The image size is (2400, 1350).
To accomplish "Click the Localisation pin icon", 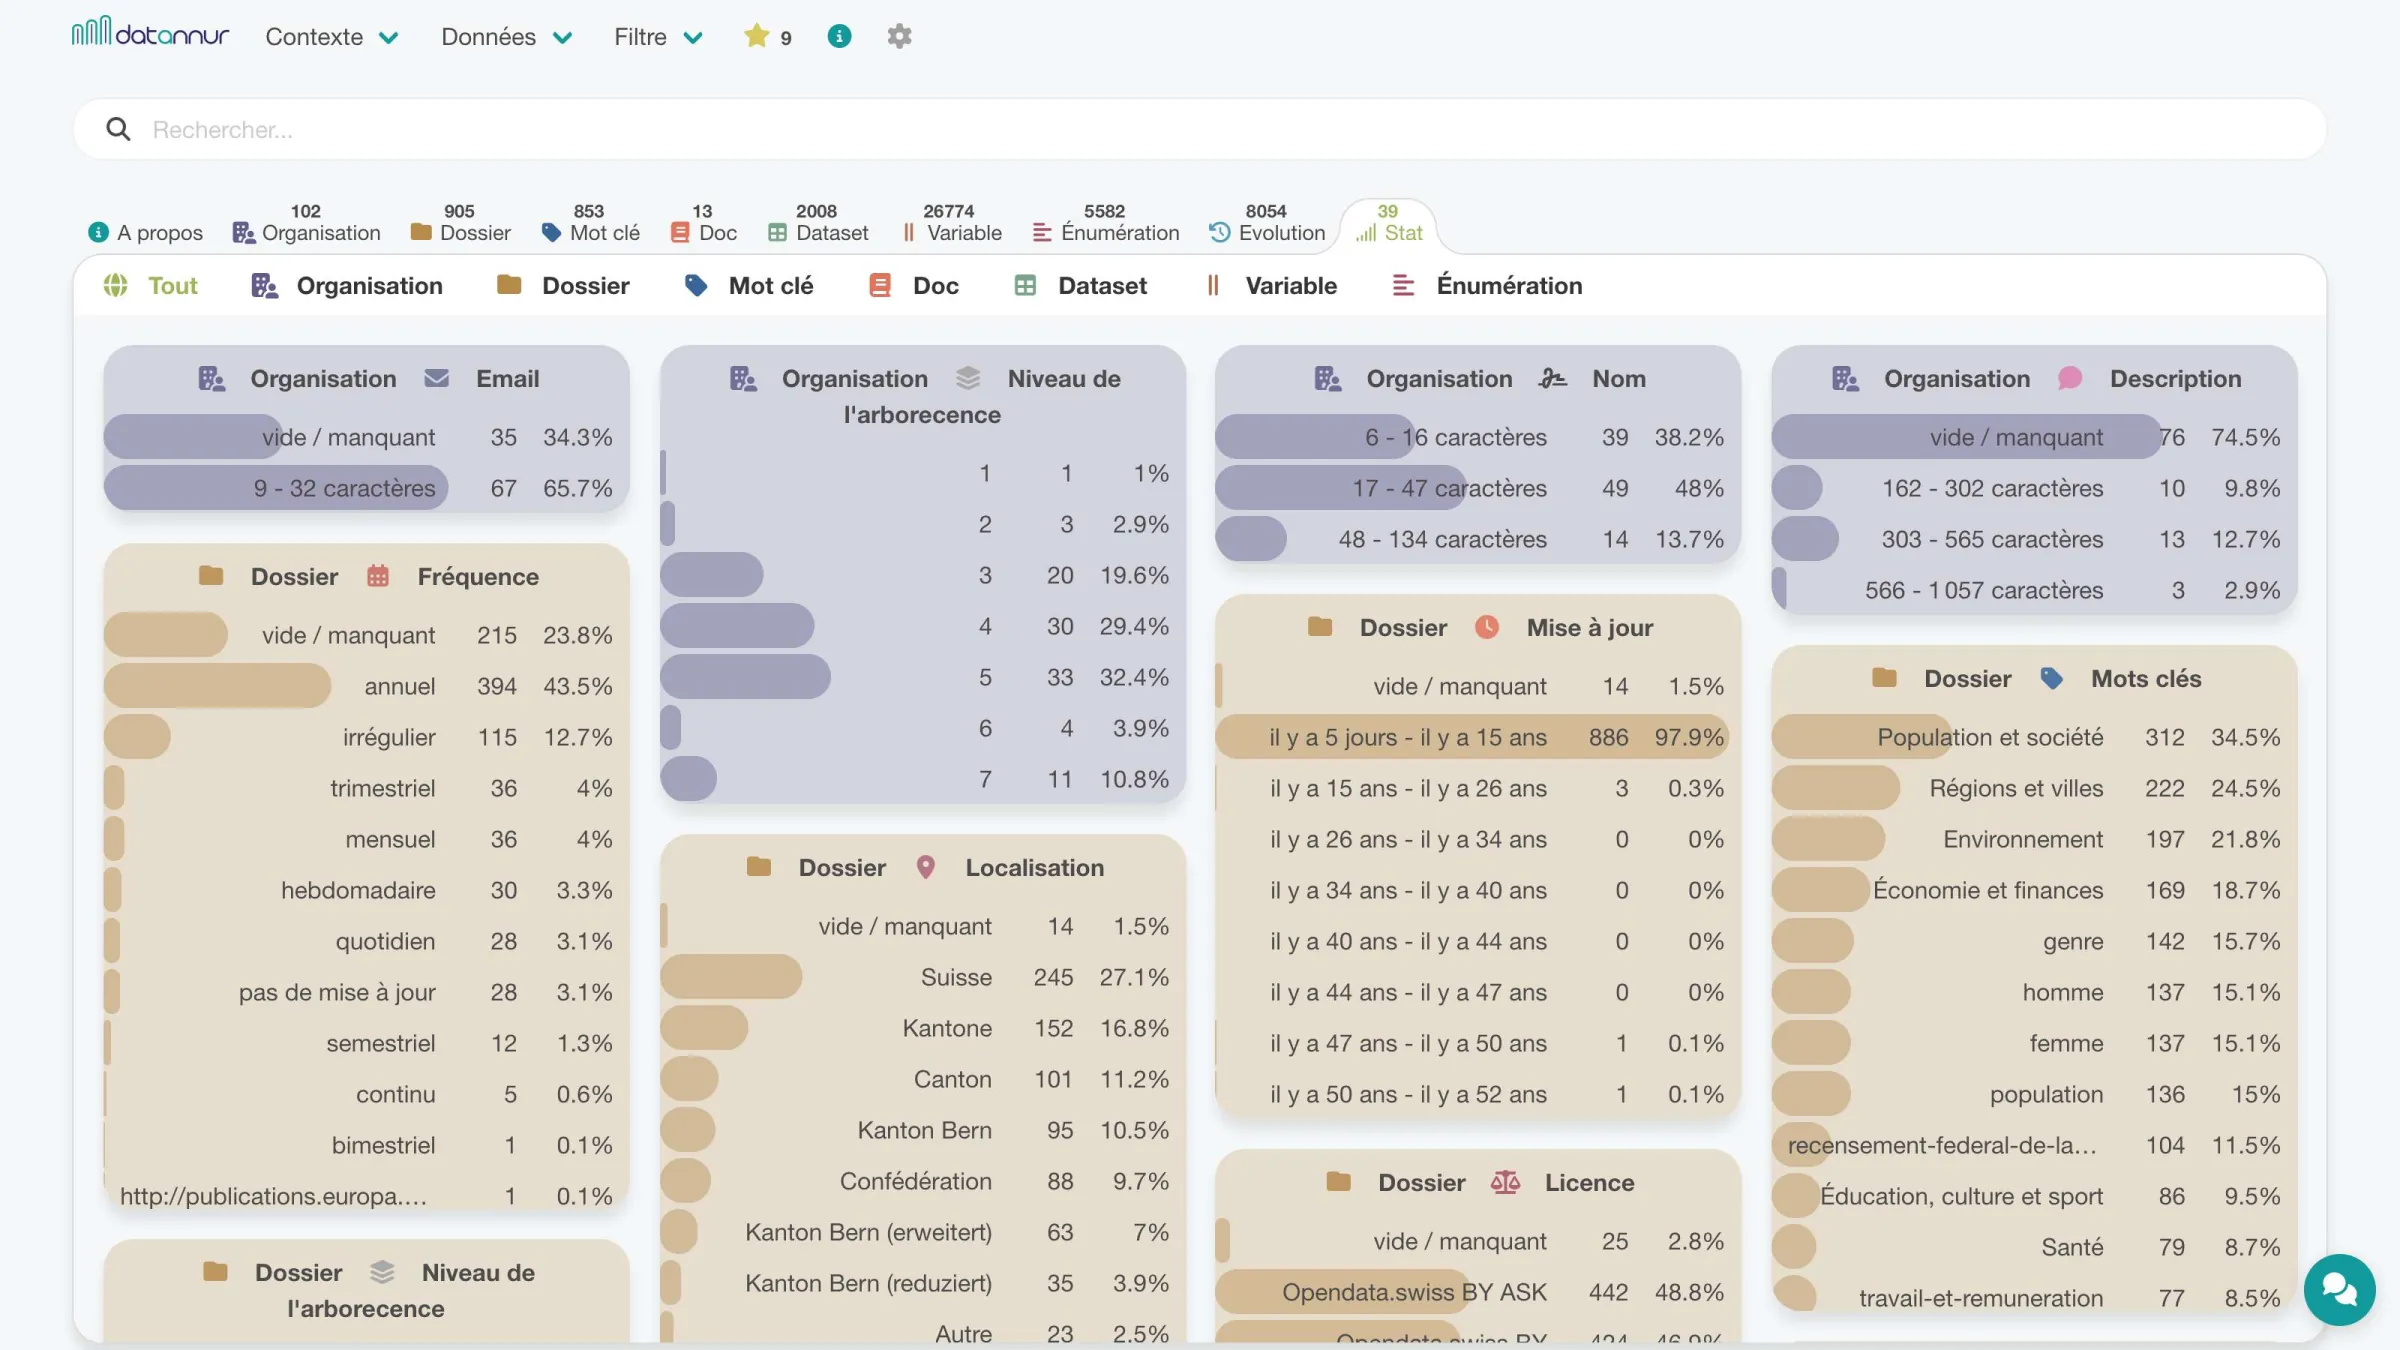I will [926, 867].
